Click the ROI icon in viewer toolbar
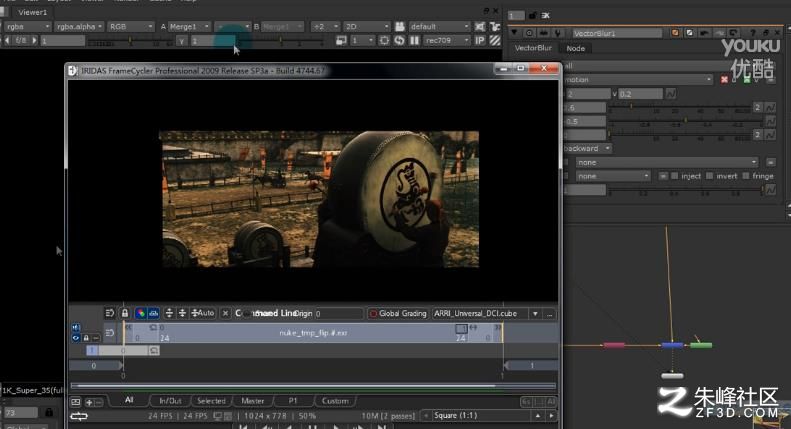This screenshot has height=429, width=791. pos(384,40)
